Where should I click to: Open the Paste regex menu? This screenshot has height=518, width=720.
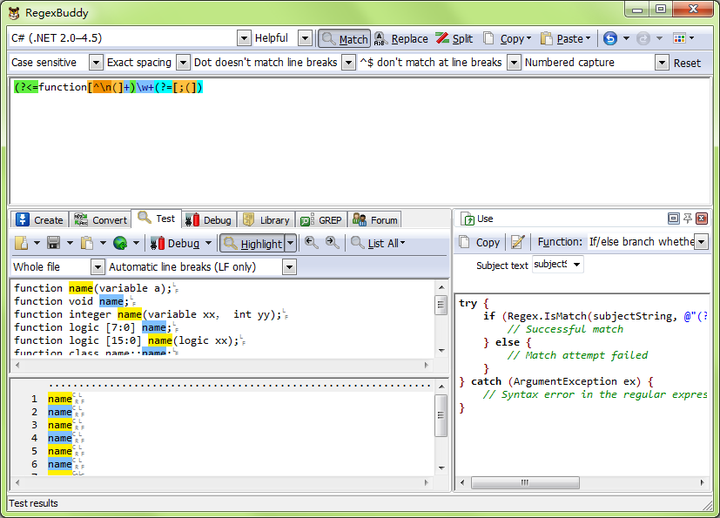tap(565, 39)
